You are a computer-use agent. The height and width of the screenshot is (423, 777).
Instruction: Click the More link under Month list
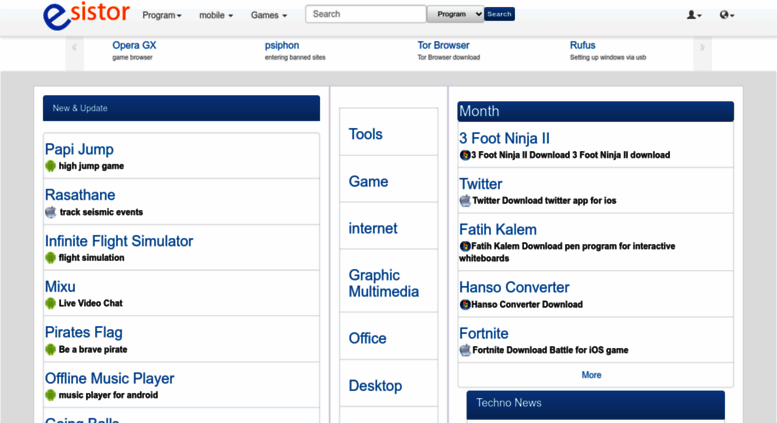pyautogui.click(x=591, y=375)
